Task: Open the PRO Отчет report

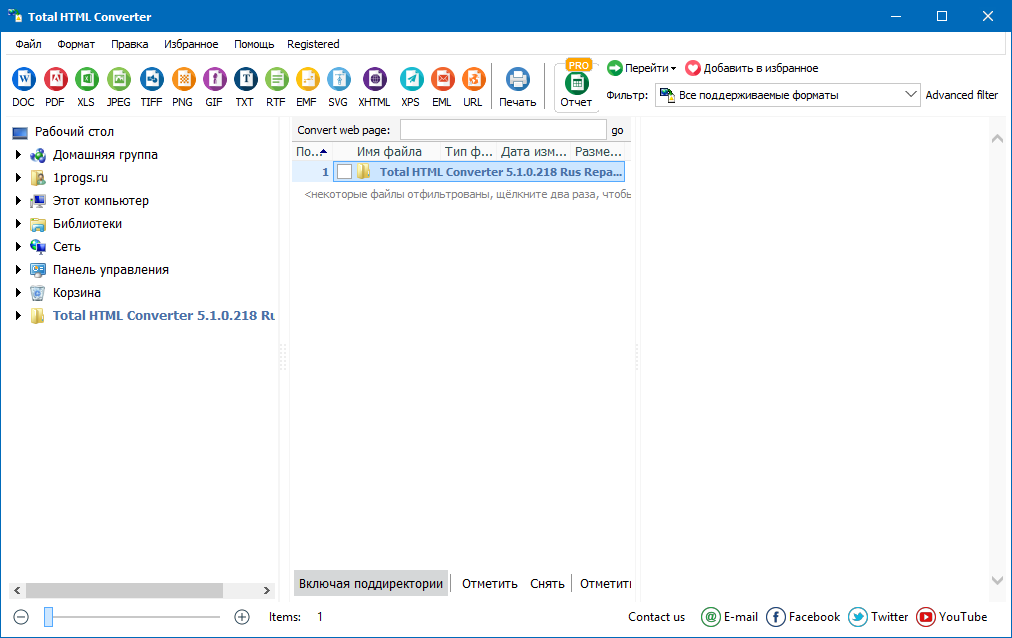Action: pos(576,85)
